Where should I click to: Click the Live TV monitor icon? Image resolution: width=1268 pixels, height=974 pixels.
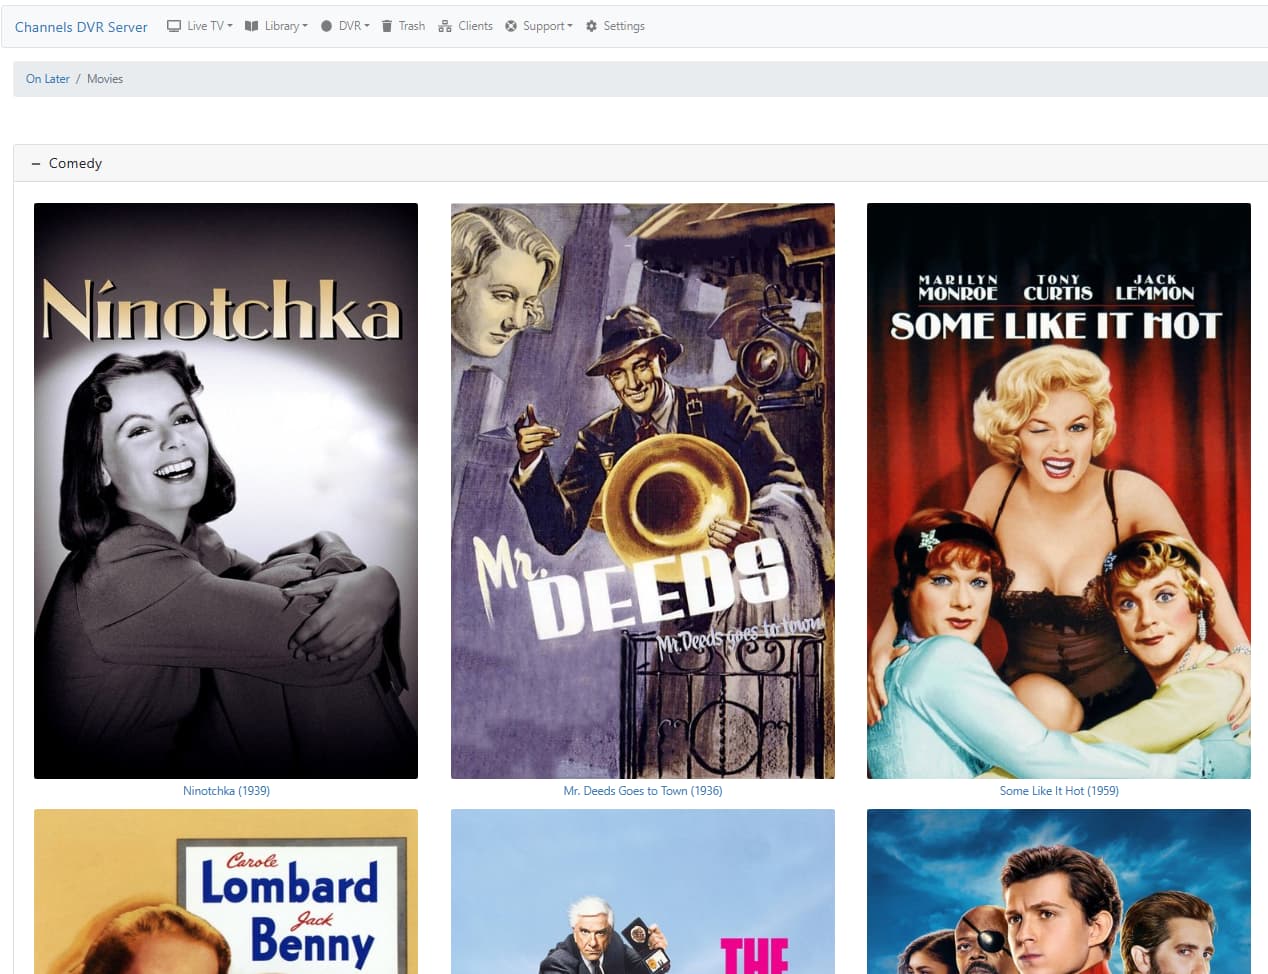(x=174, y=26)
